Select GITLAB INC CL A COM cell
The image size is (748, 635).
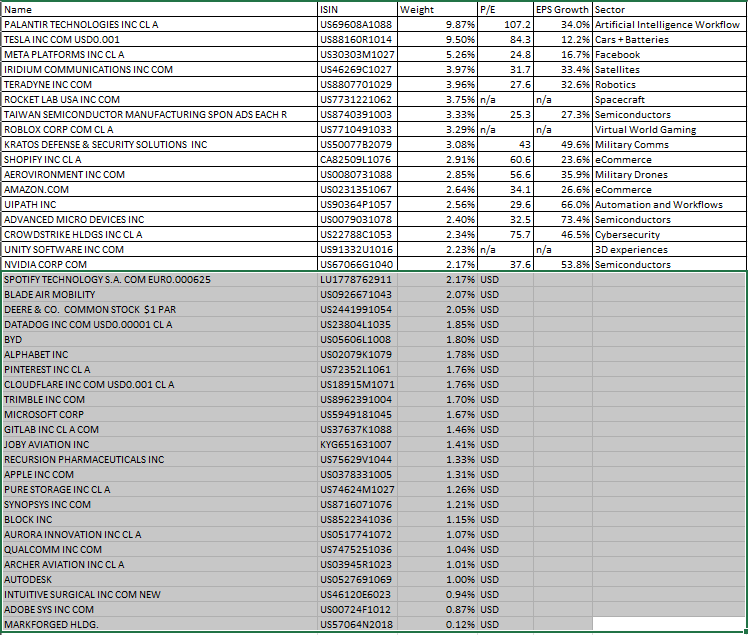(x=159, y=429)
